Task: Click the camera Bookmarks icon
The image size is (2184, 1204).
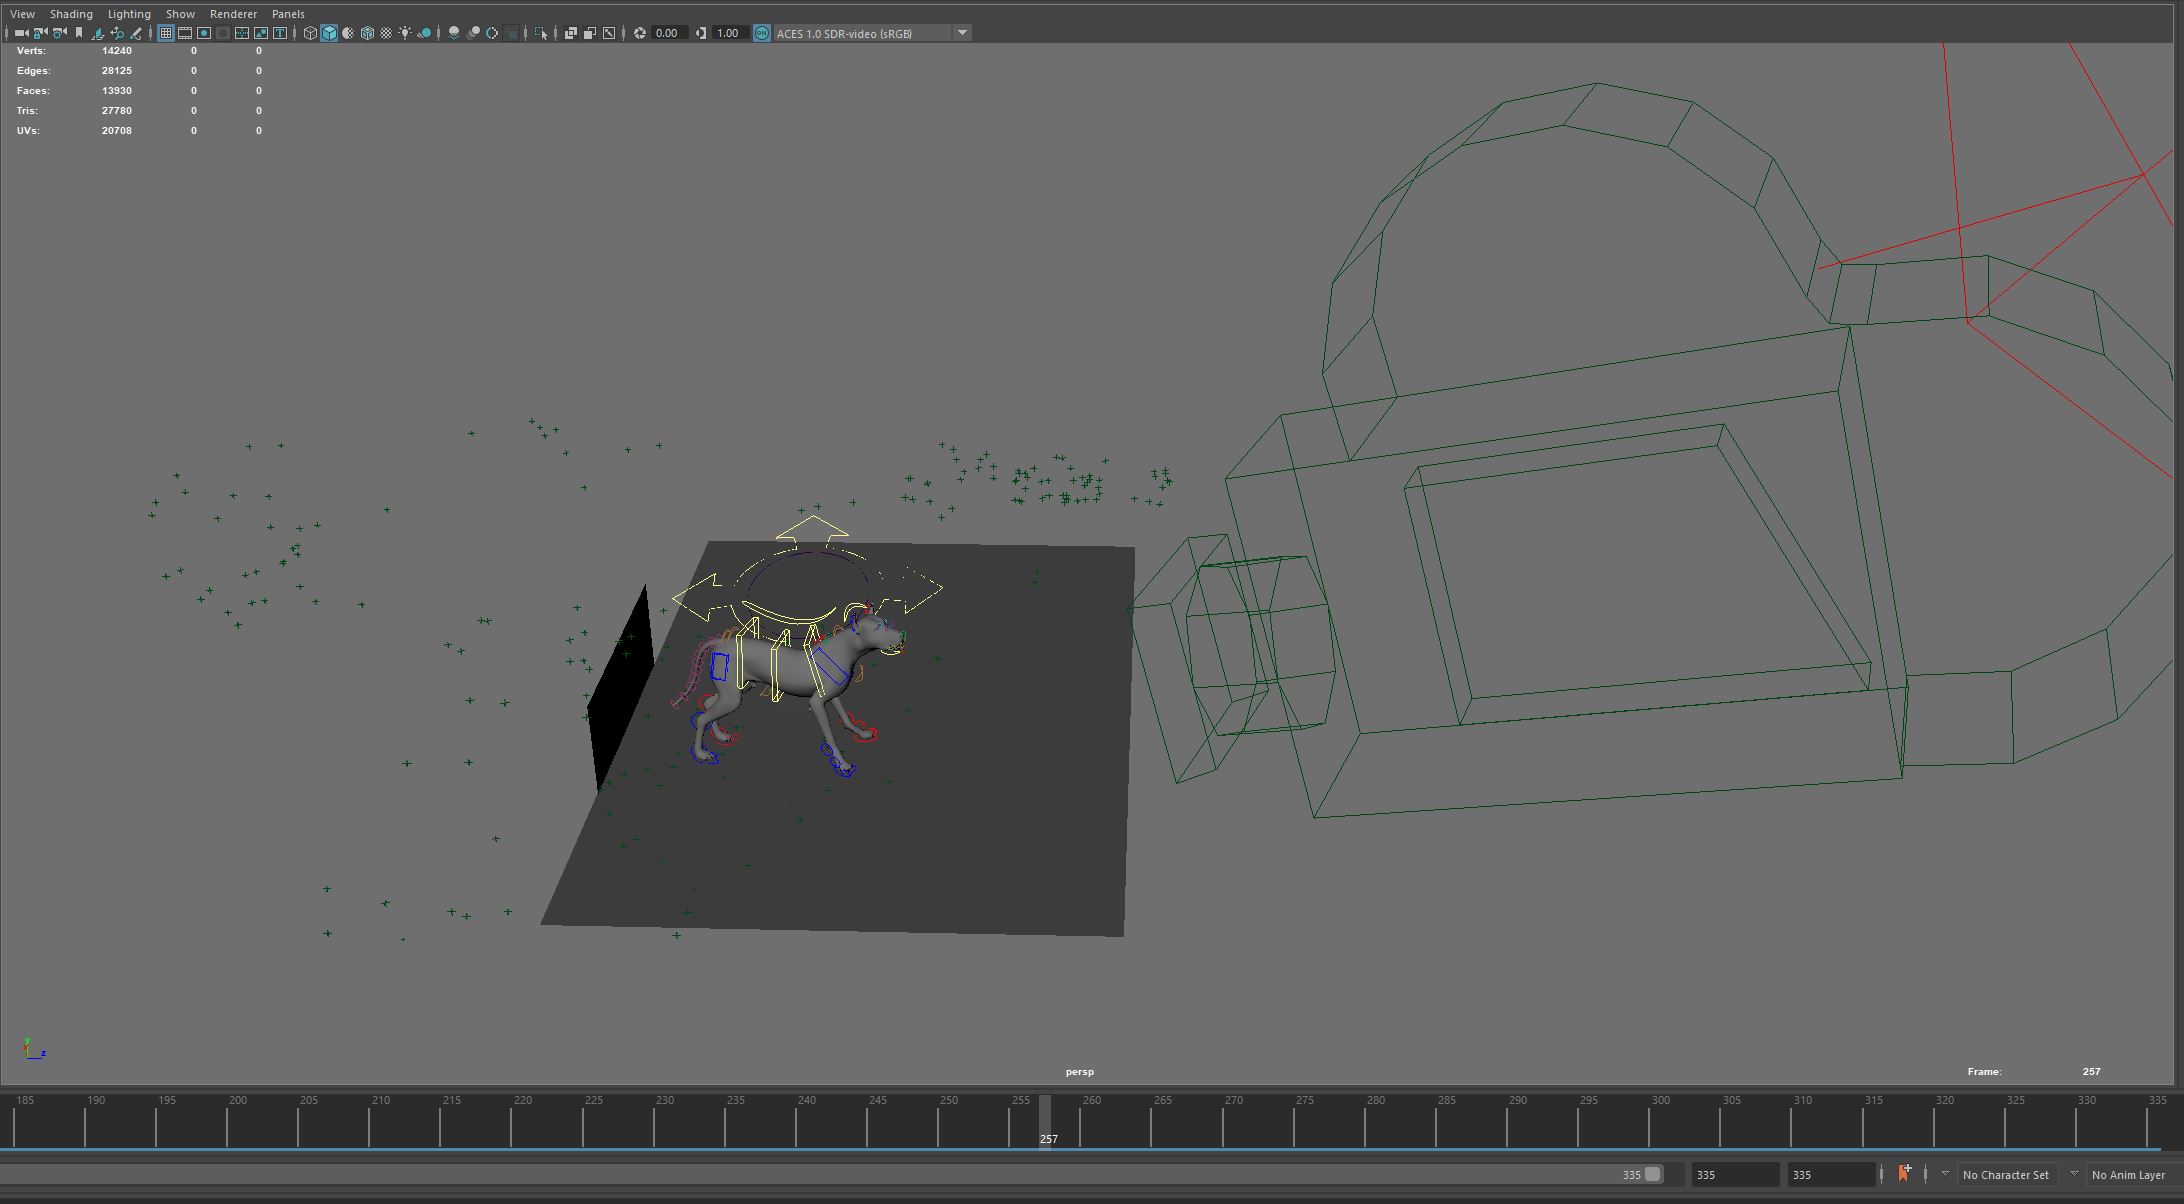Action: (x=79, y=33)
